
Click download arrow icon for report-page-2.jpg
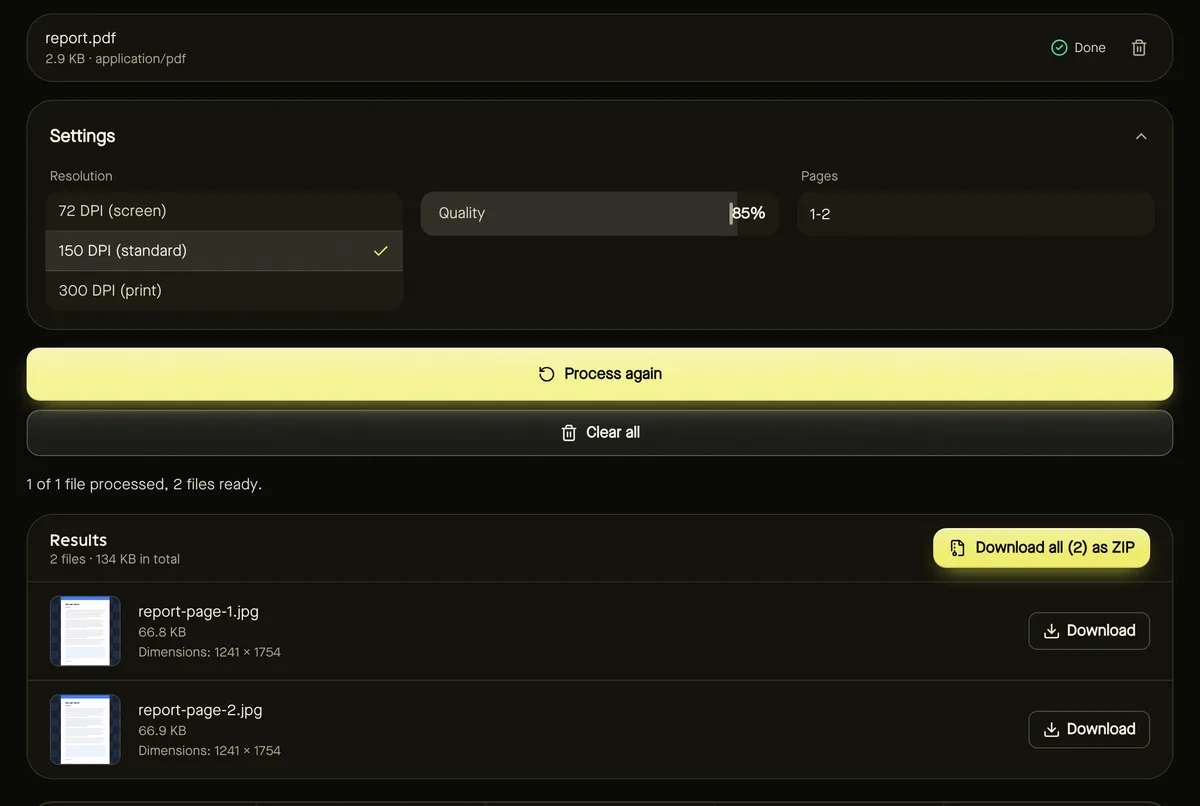[1051, 730]
